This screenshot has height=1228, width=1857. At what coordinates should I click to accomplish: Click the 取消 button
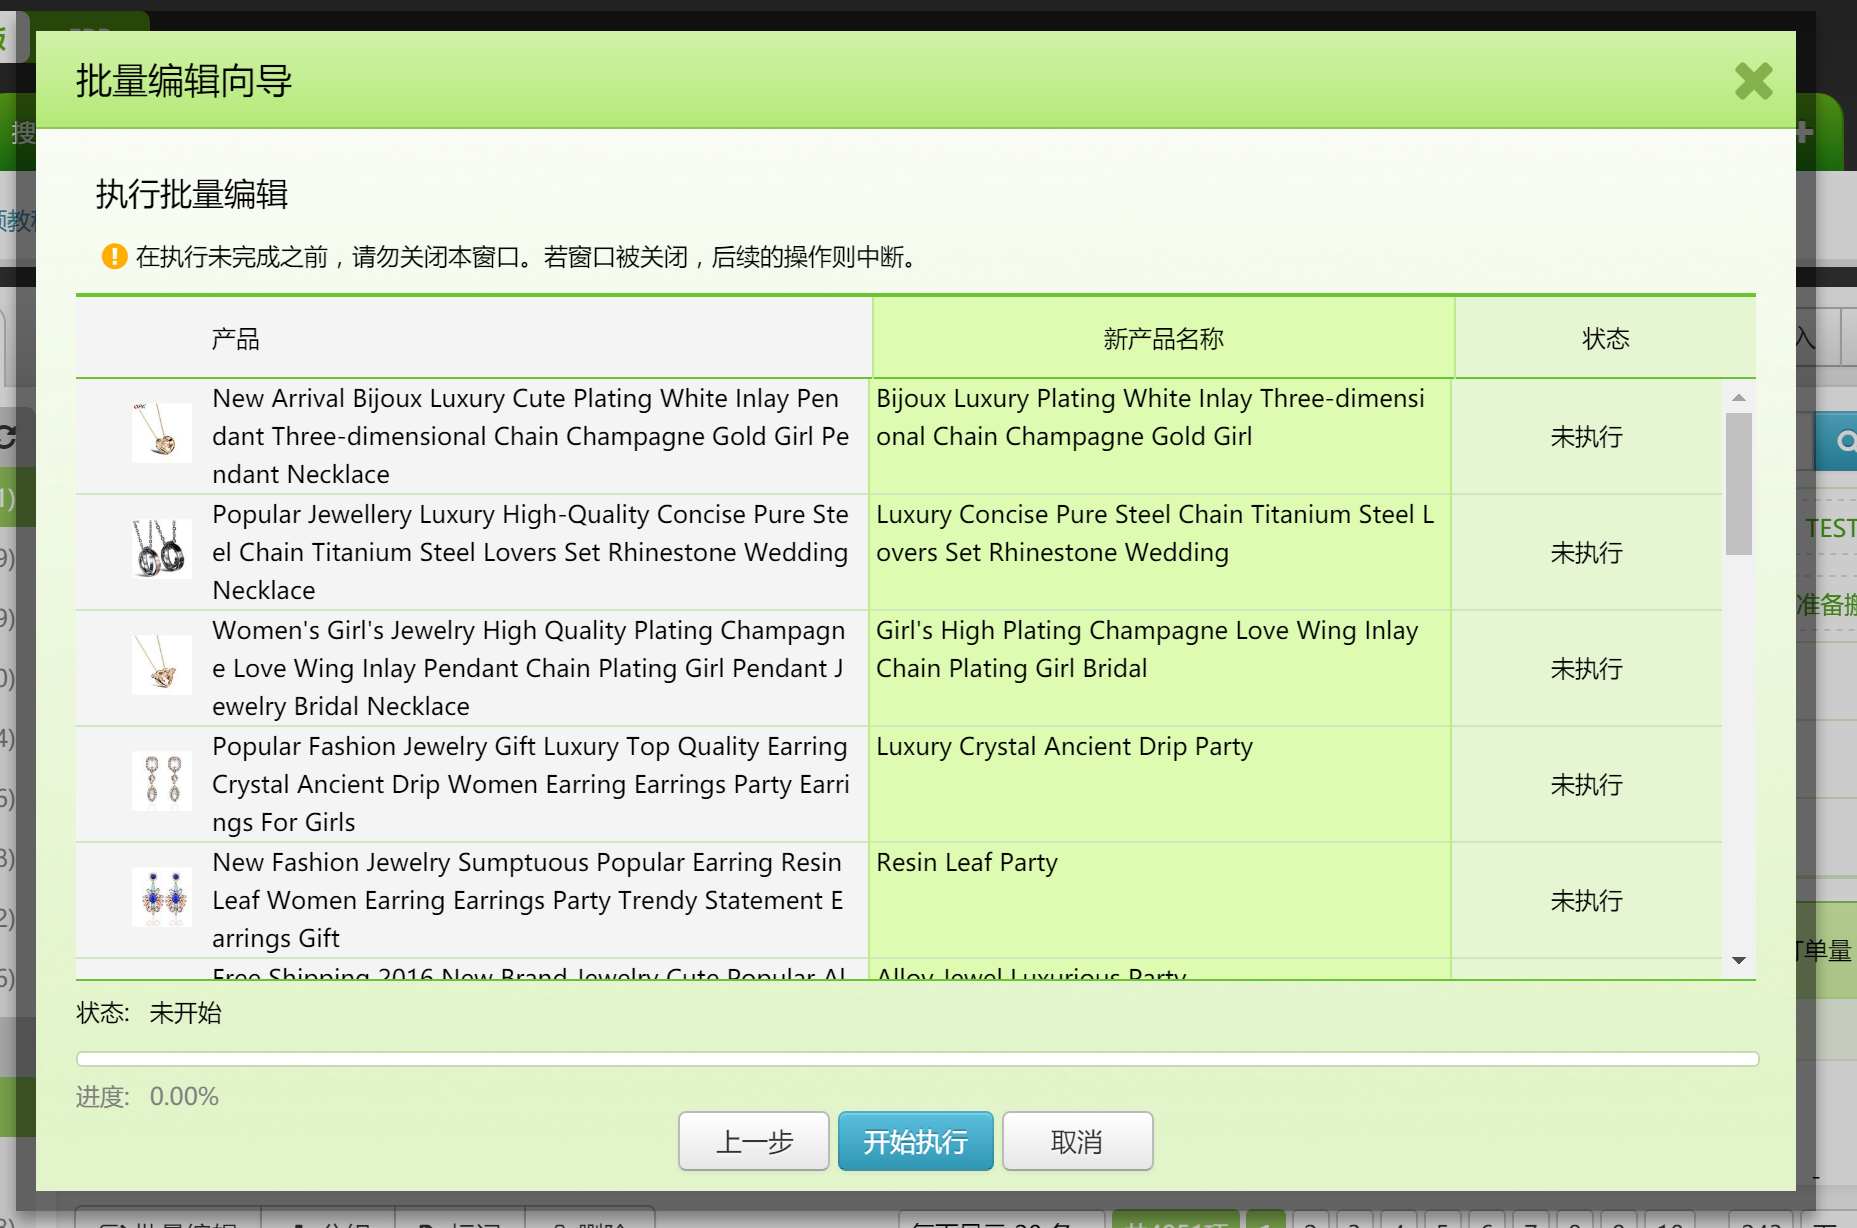[1077, 1141]
